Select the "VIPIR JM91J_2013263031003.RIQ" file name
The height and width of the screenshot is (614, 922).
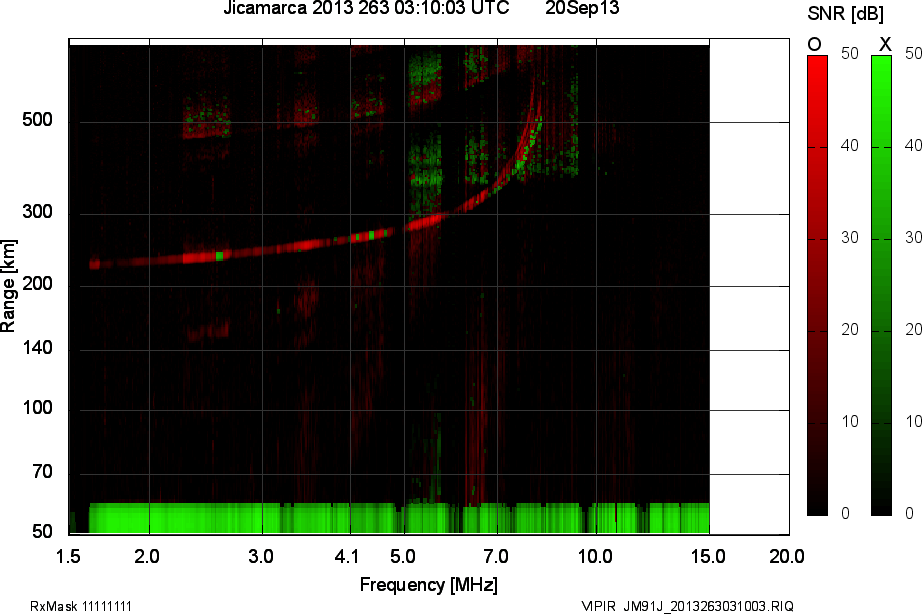coord(687,606)
